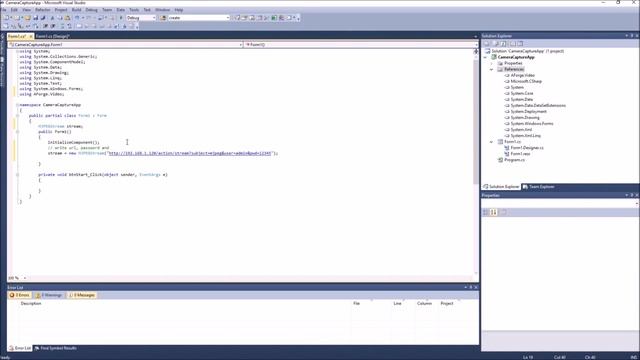Select Form1.Designer.cs in Solution Explorer
640x360 pixels.
pos(527,148)
